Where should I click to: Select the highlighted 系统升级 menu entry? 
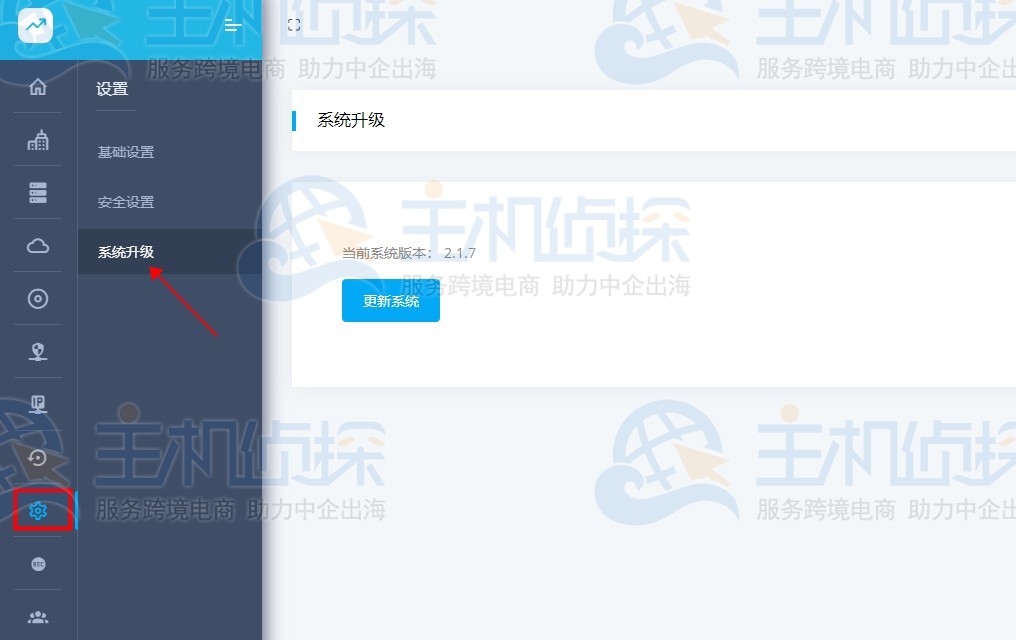point(125,251)
